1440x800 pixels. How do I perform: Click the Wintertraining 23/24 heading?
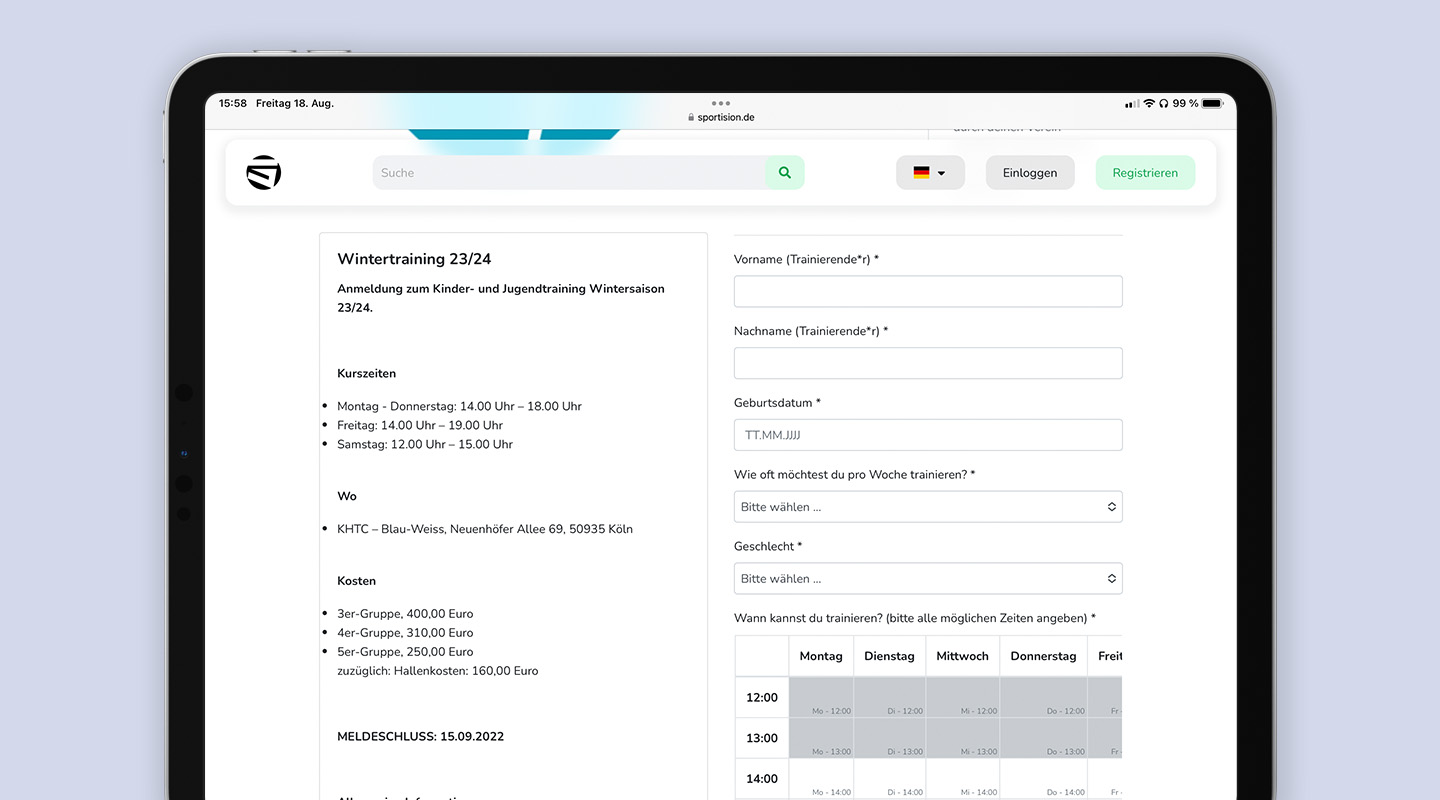(414, 259)
